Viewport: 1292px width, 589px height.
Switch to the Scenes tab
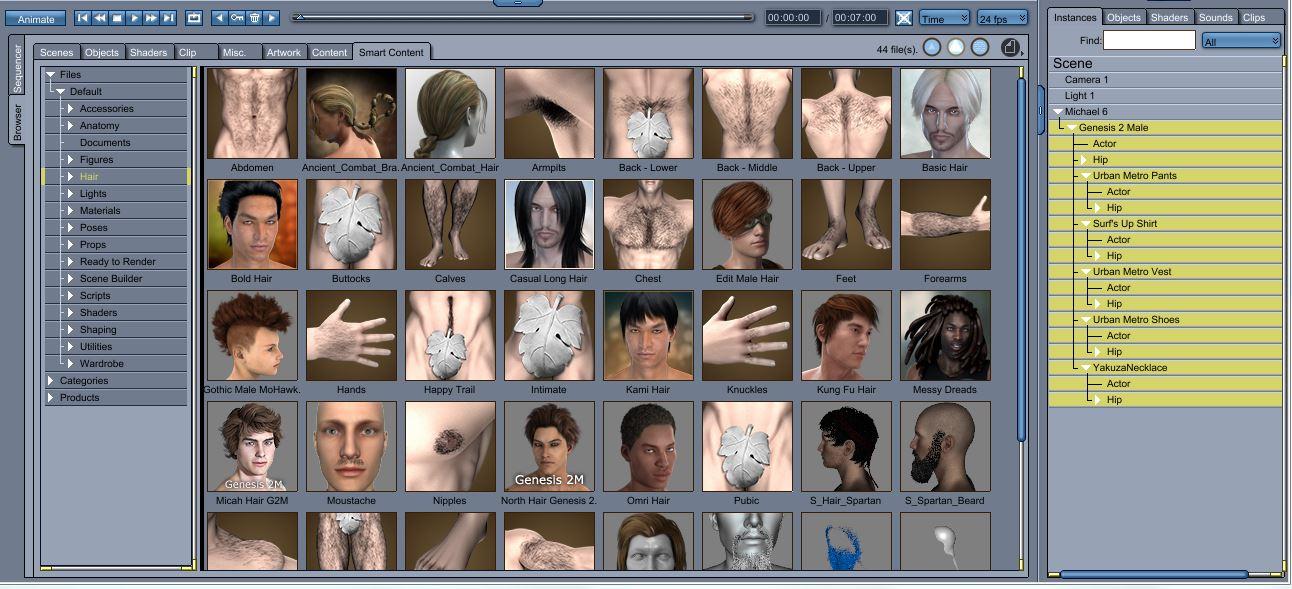[x=57, y=52]
